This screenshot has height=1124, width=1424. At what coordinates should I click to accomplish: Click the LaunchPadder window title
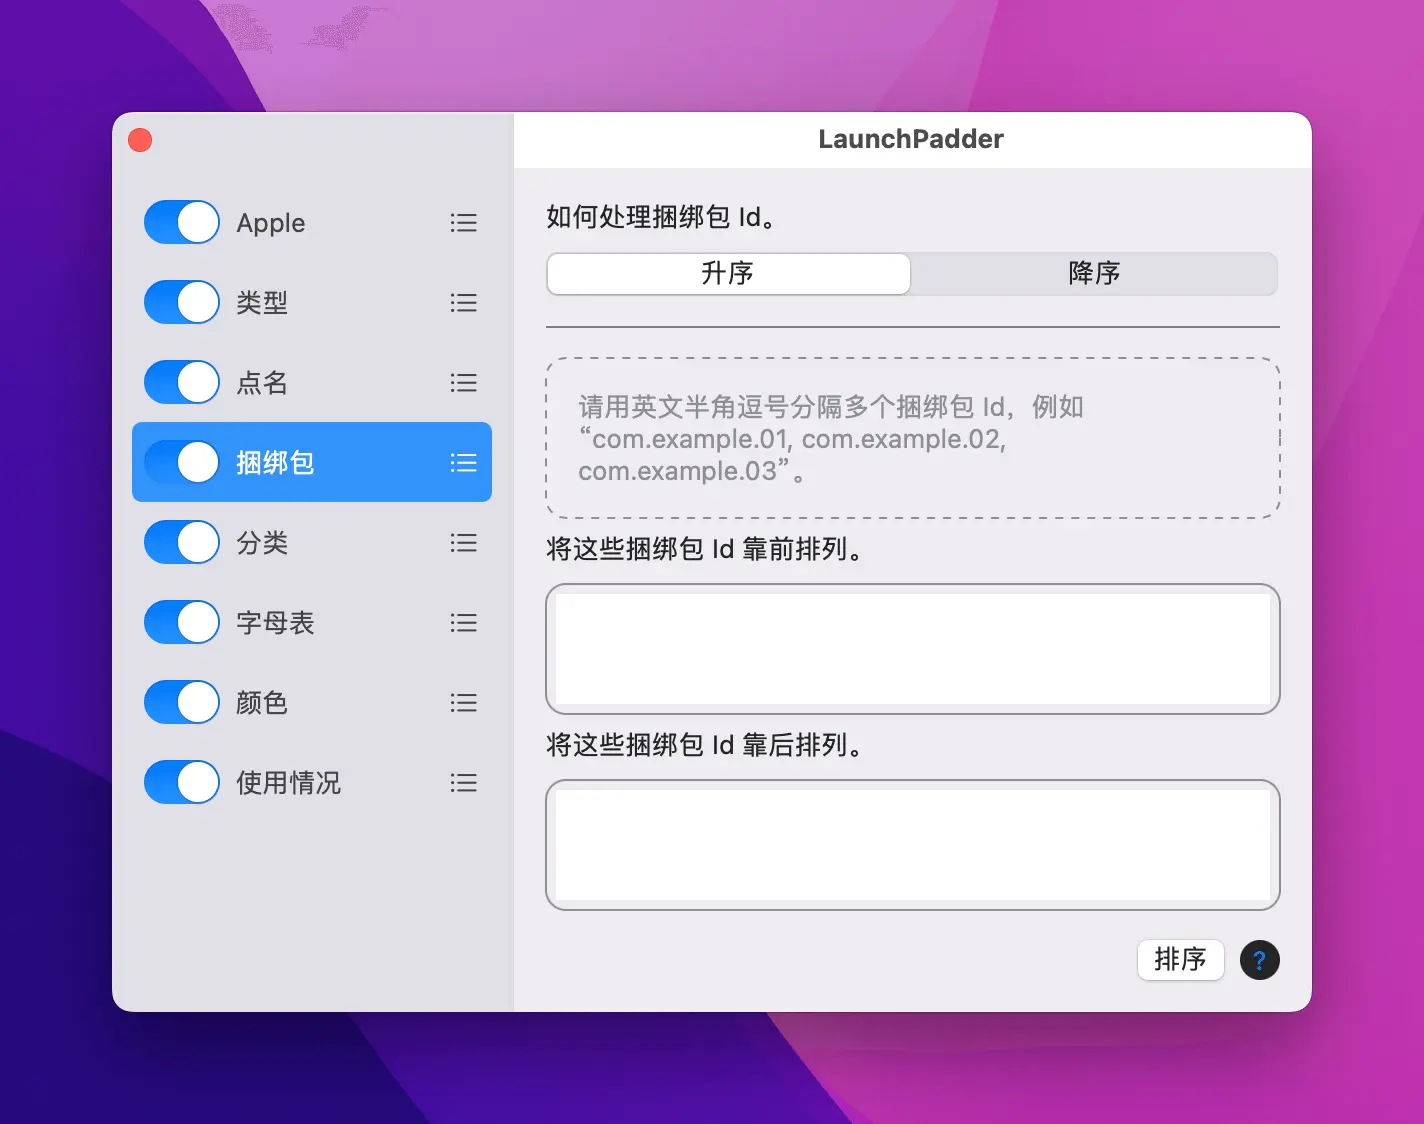911,139
